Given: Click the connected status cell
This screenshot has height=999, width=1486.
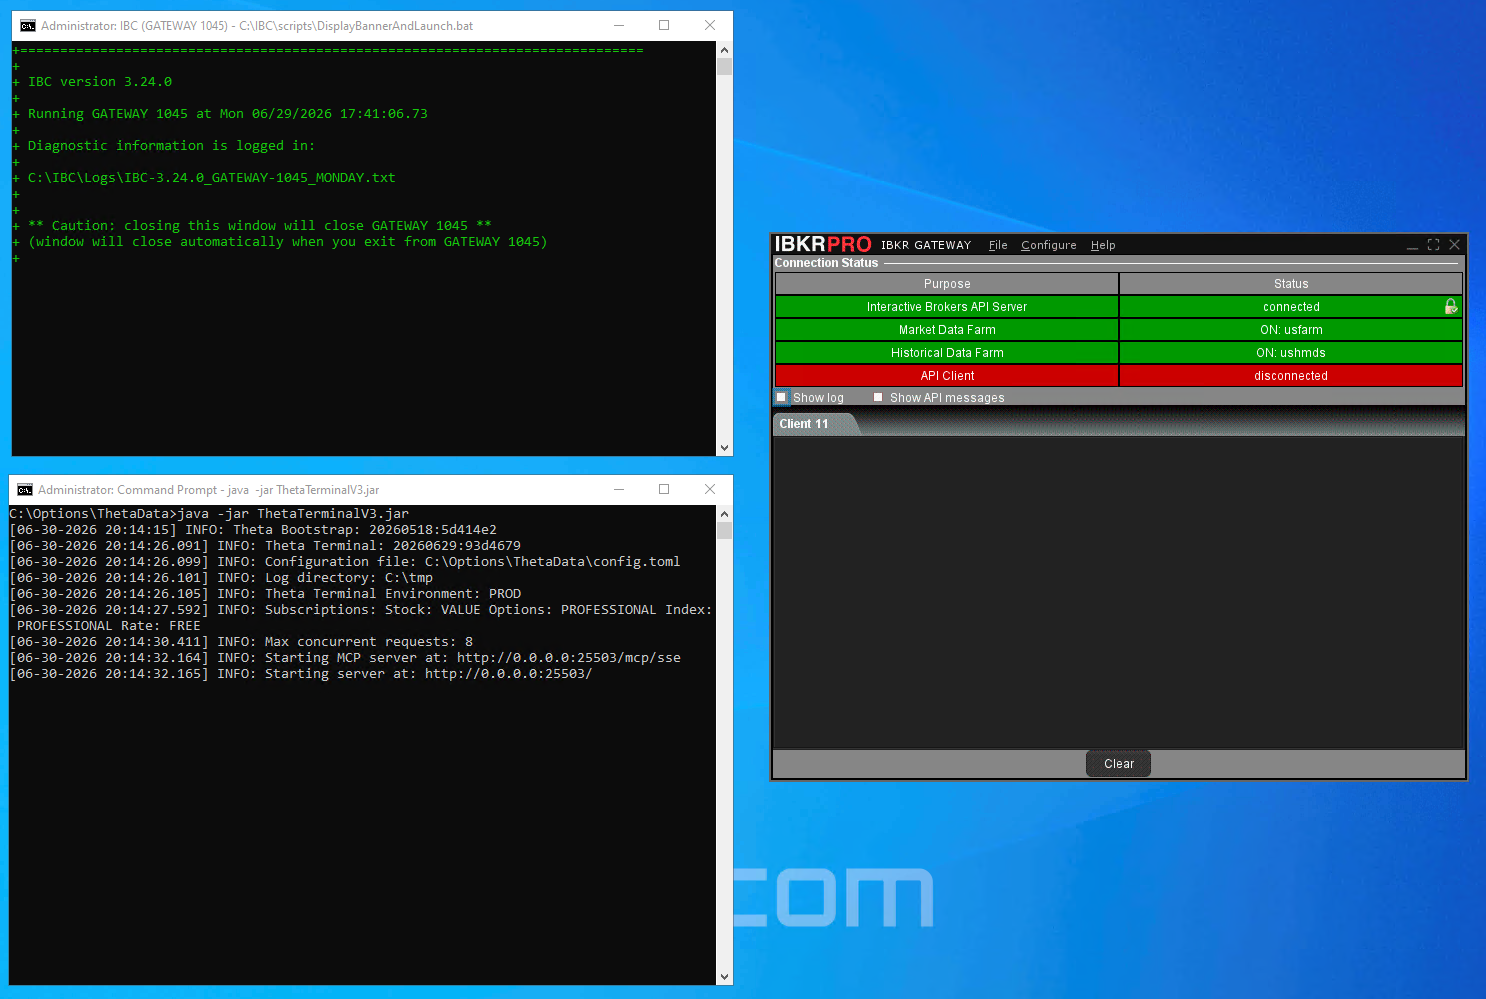Looking at the screenshot, I should point(1291,307).
